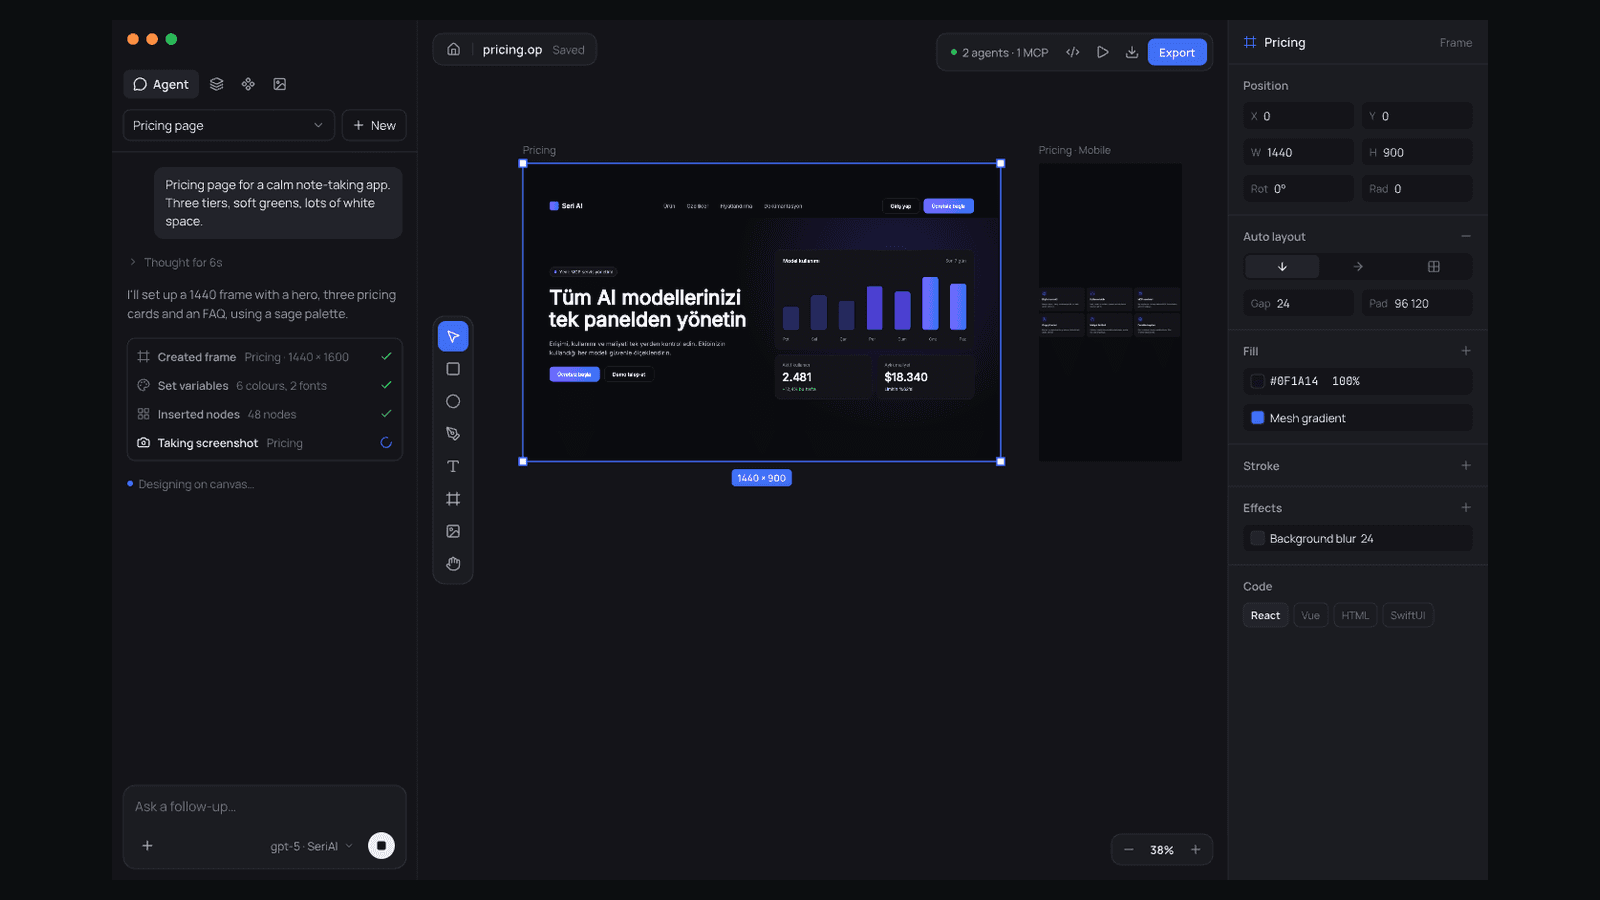Click the Export button
The image size is (1600, 900).
1177,52
